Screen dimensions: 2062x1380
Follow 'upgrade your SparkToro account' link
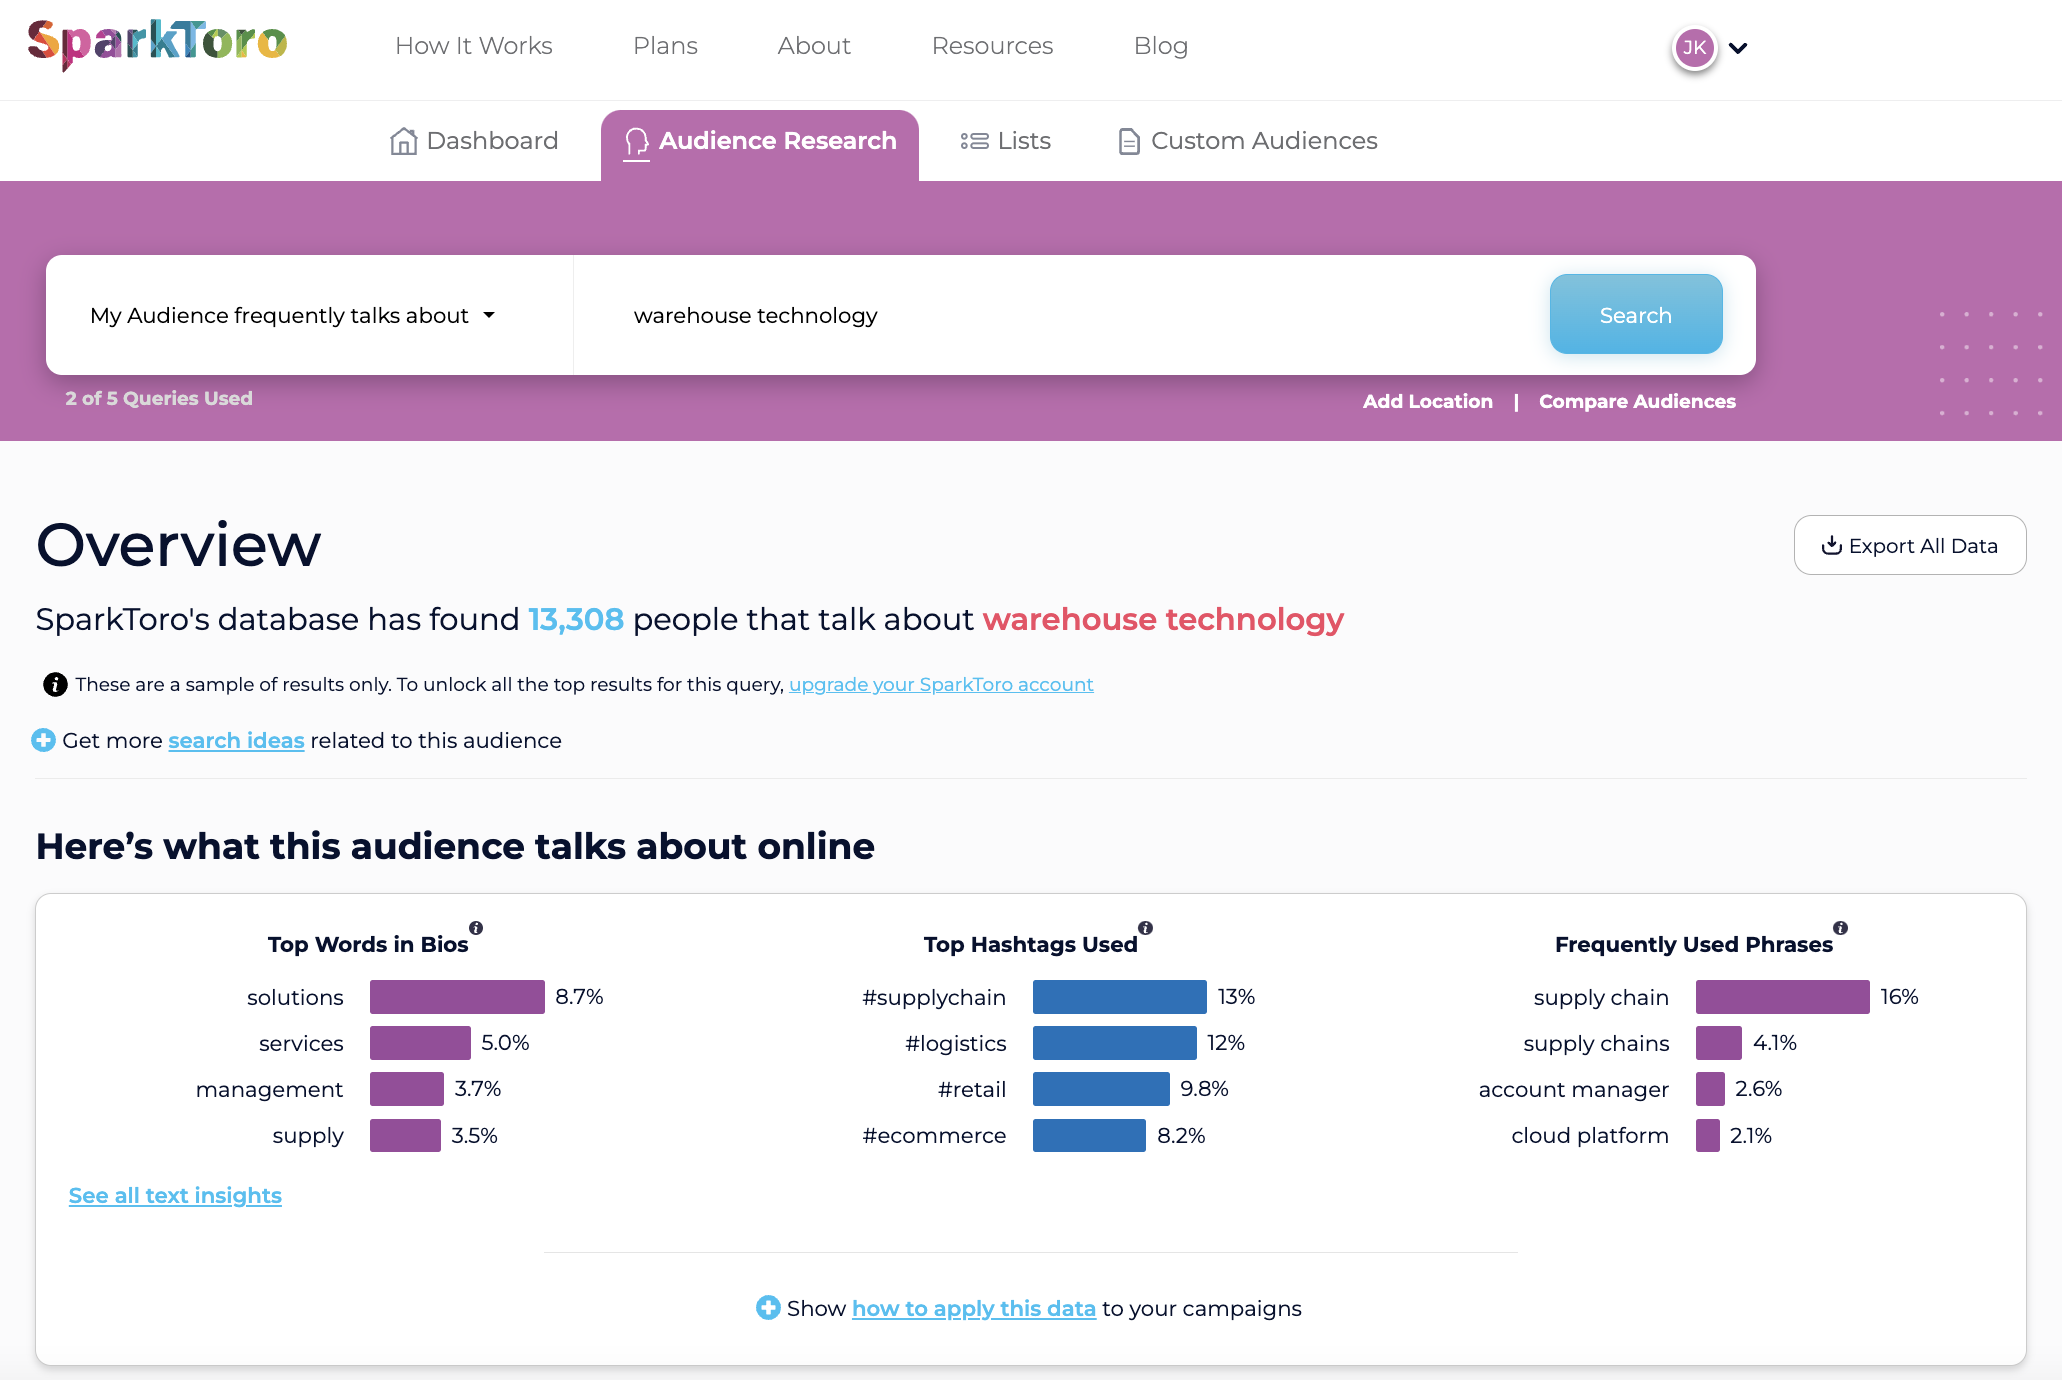(941, 684)
